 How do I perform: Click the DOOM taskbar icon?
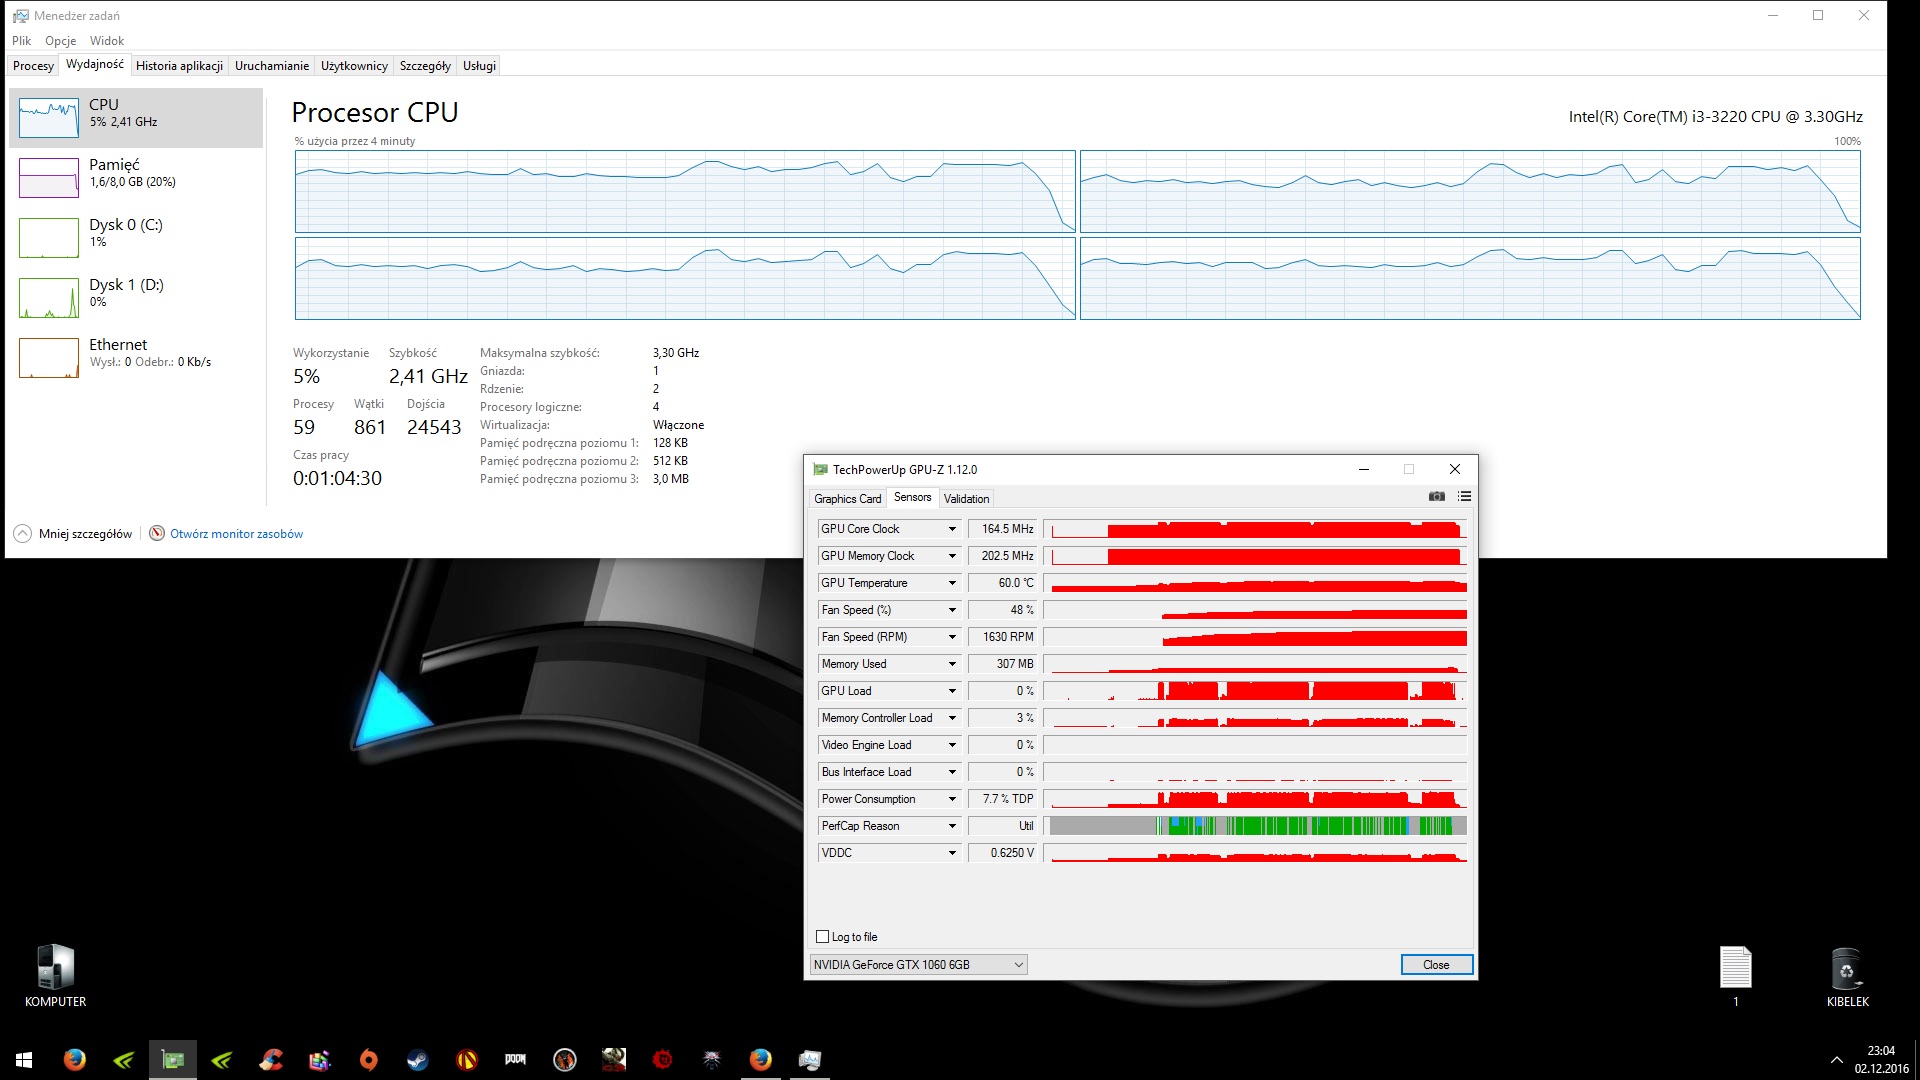click(516, 1060)
